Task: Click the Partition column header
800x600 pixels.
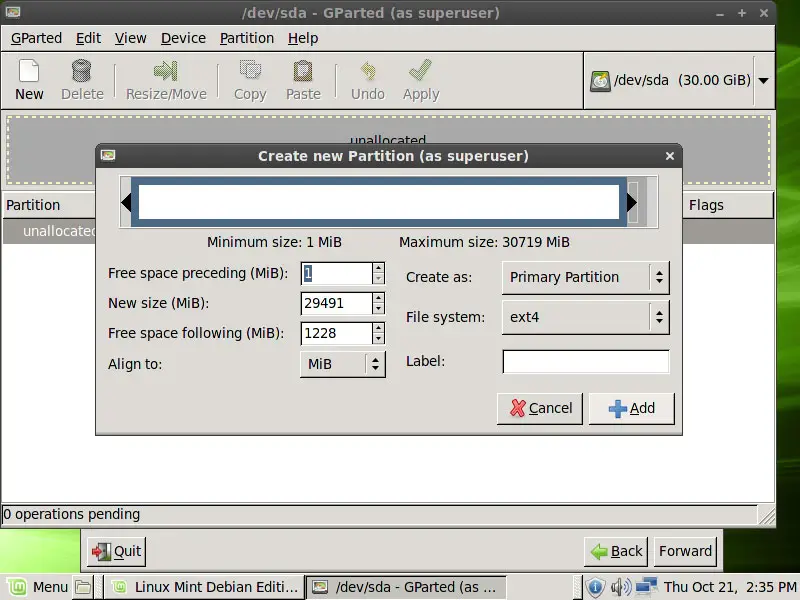Action: [x=49, y=205]
